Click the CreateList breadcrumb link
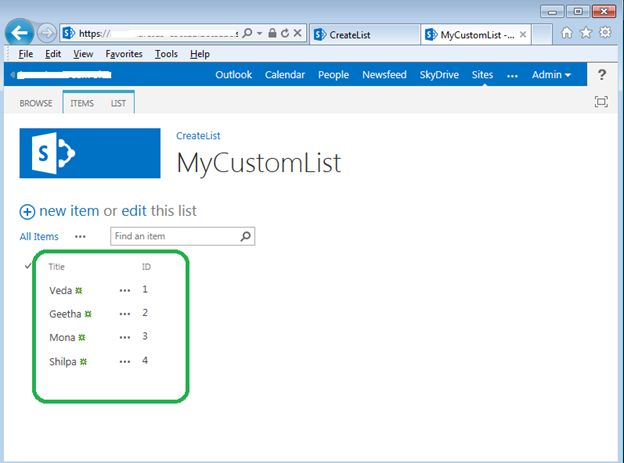This screenshot has width=624, height=463. [198, 136]
